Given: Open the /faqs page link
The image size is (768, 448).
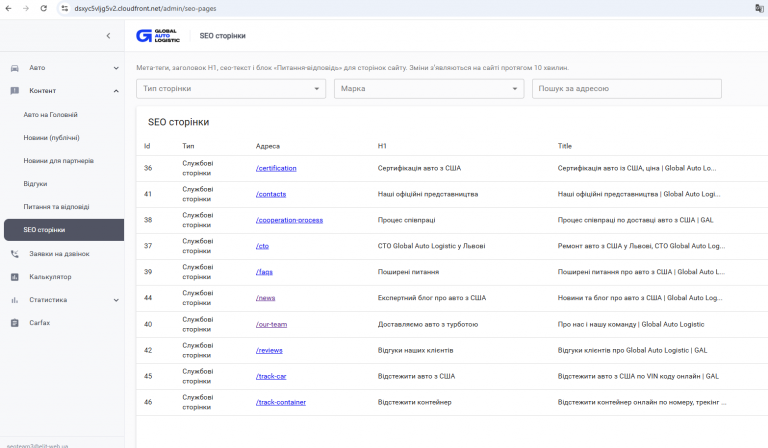Looking at the screenshot, I should [x=264, y=272].
